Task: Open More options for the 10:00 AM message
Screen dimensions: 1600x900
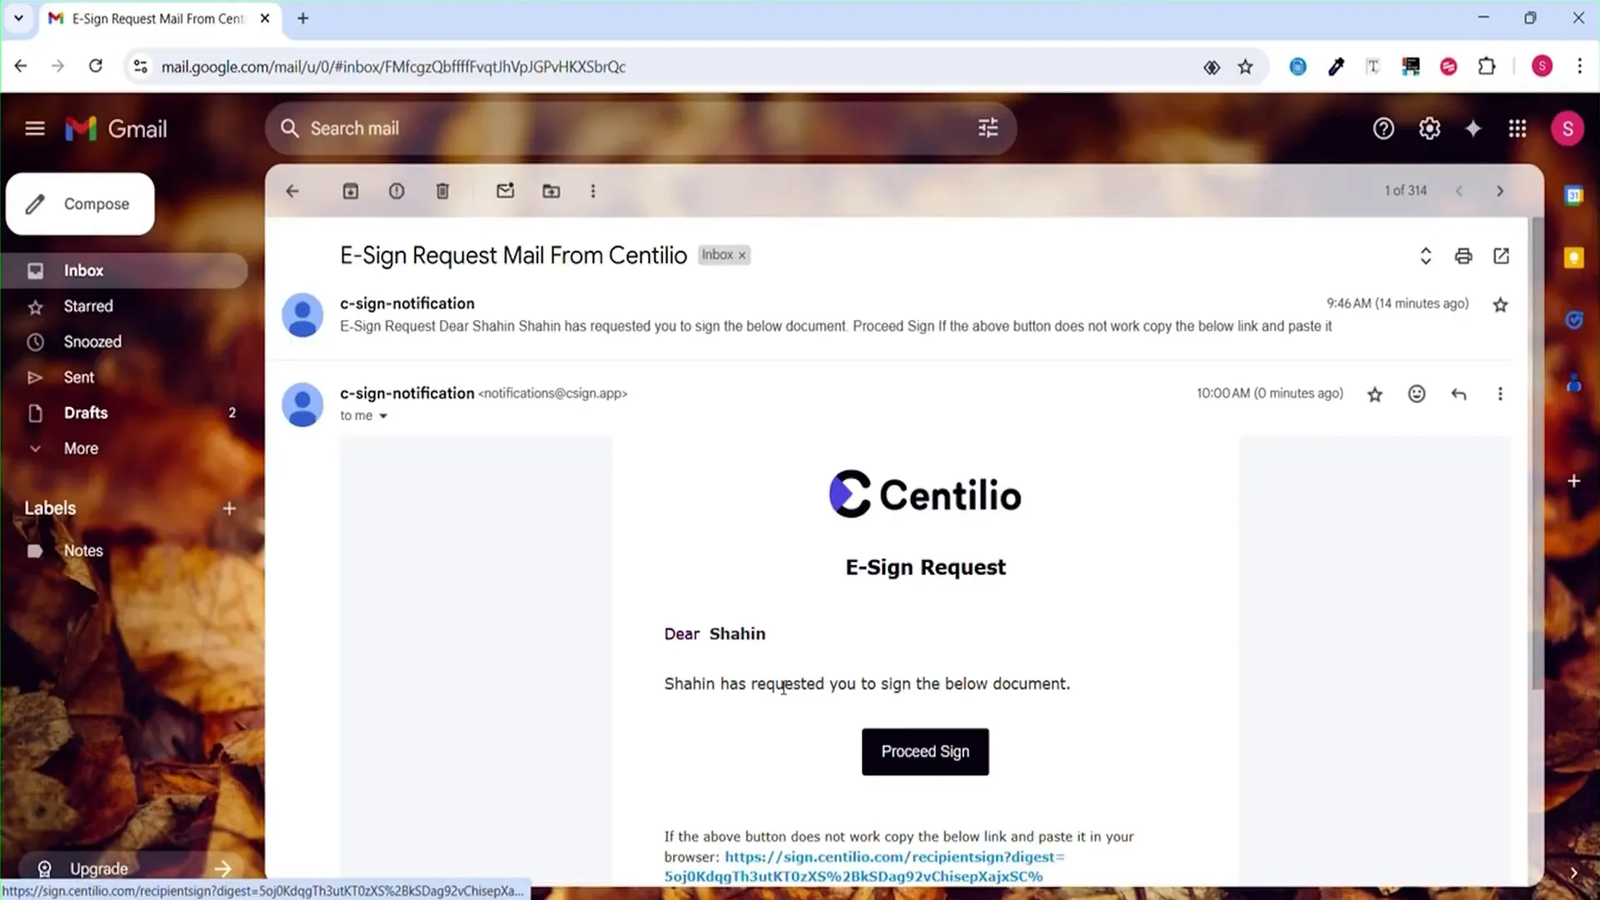Action: [x=1500, y=394]
